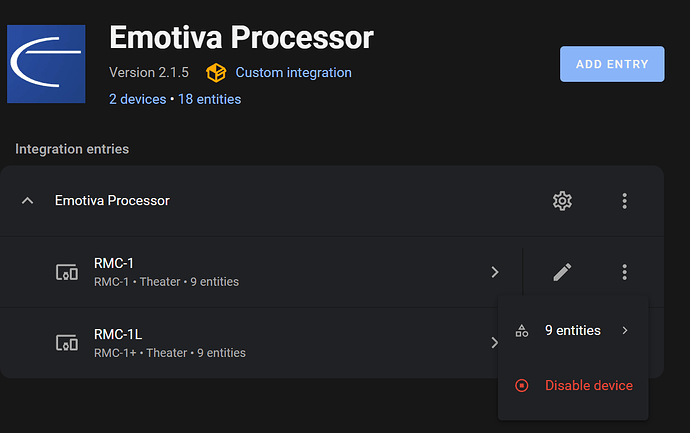Click the device icon beside RMC-1L

pyautogui.click(x=67, y=343)
